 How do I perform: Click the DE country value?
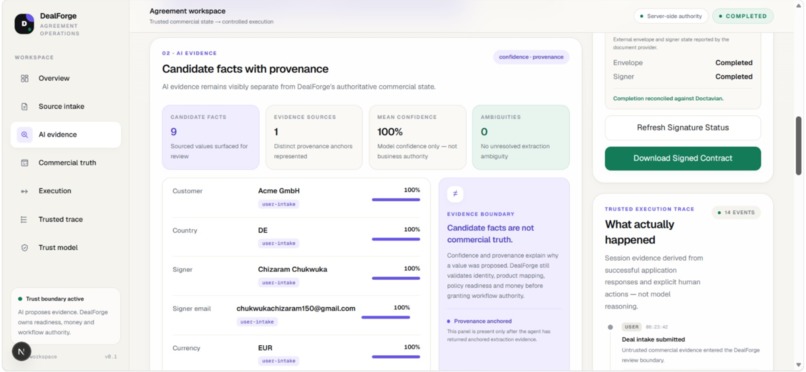click(263, 230)
